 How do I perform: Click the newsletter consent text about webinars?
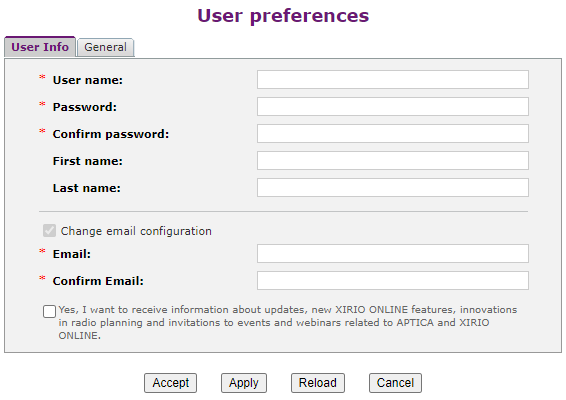pyautogui.click(x=288, y=322)
